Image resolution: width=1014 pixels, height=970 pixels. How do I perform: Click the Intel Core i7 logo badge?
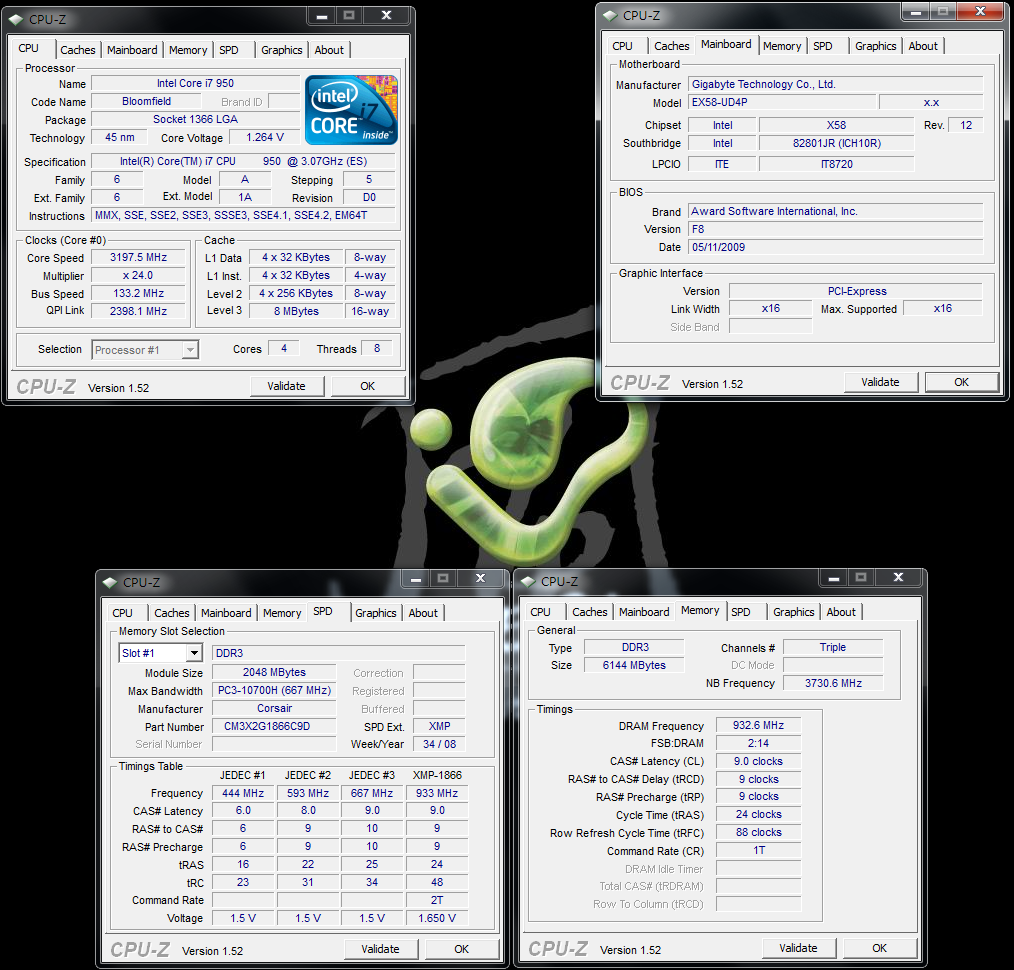coord(351,110)
